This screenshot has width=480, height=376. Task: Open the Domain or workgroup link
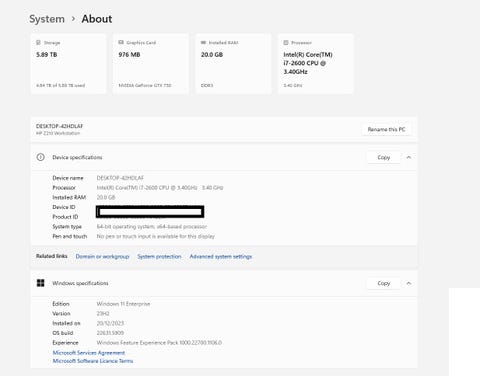pyautogui.click(x=102, y=256)
